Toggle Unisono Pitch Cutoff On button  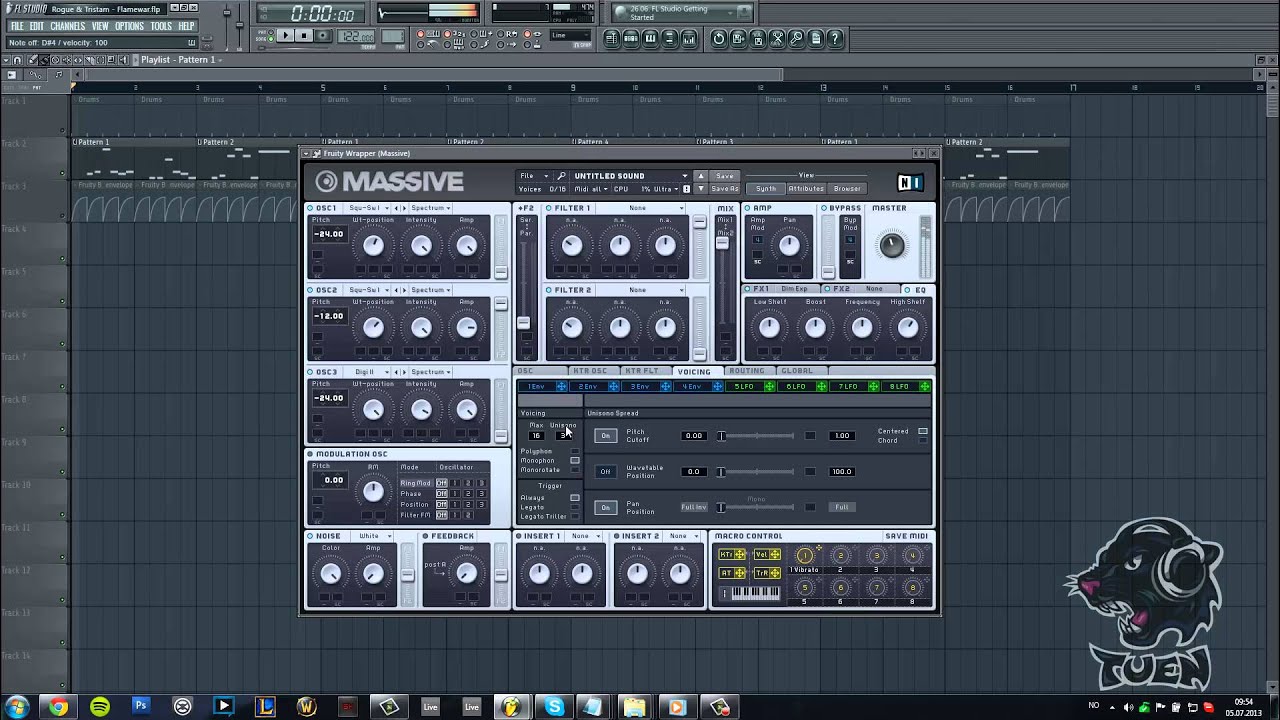[x=605, y=436]
